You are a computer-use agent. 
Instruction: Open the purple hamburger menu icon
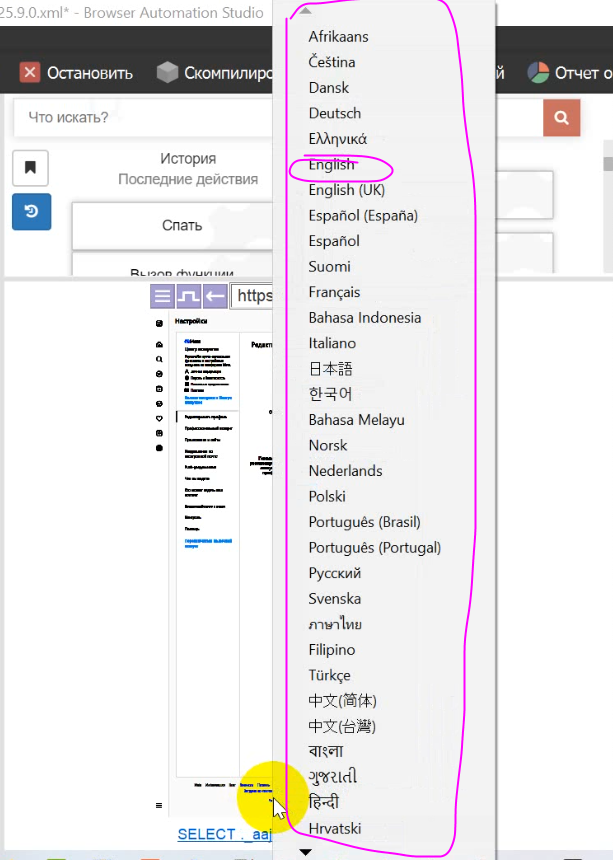coord(162,296)
